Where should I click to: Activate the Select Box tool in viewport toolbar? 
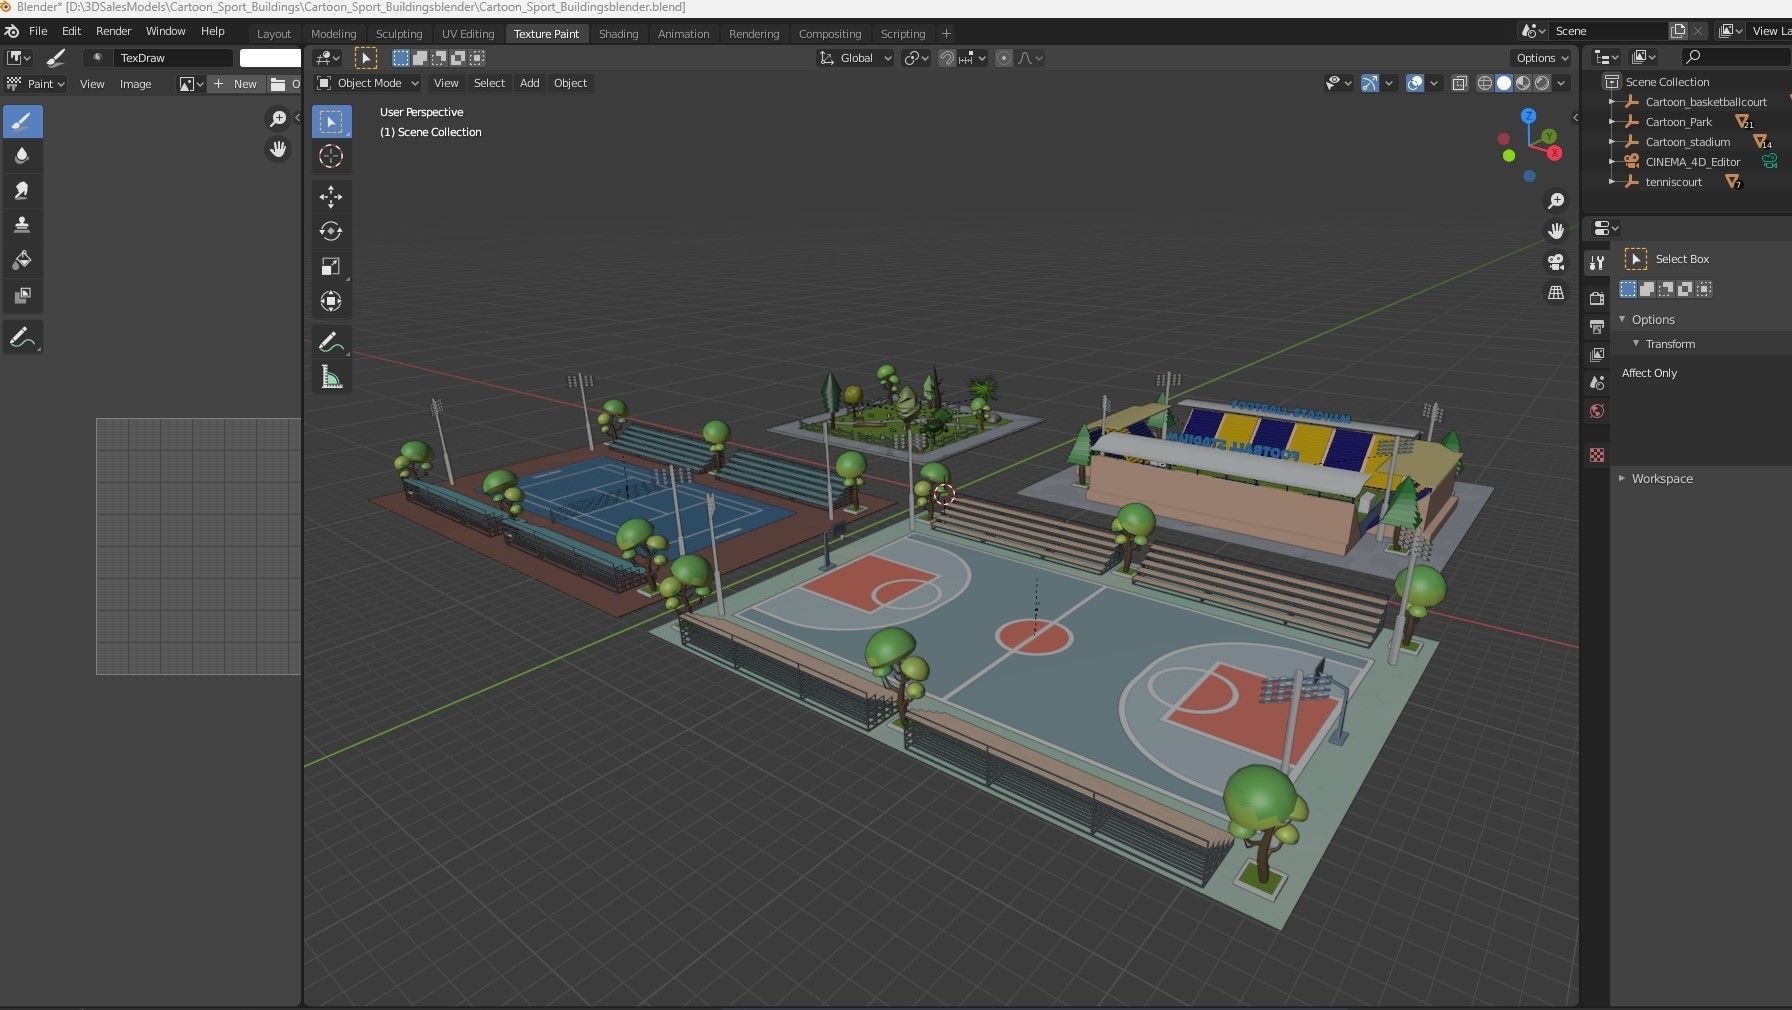331,122
